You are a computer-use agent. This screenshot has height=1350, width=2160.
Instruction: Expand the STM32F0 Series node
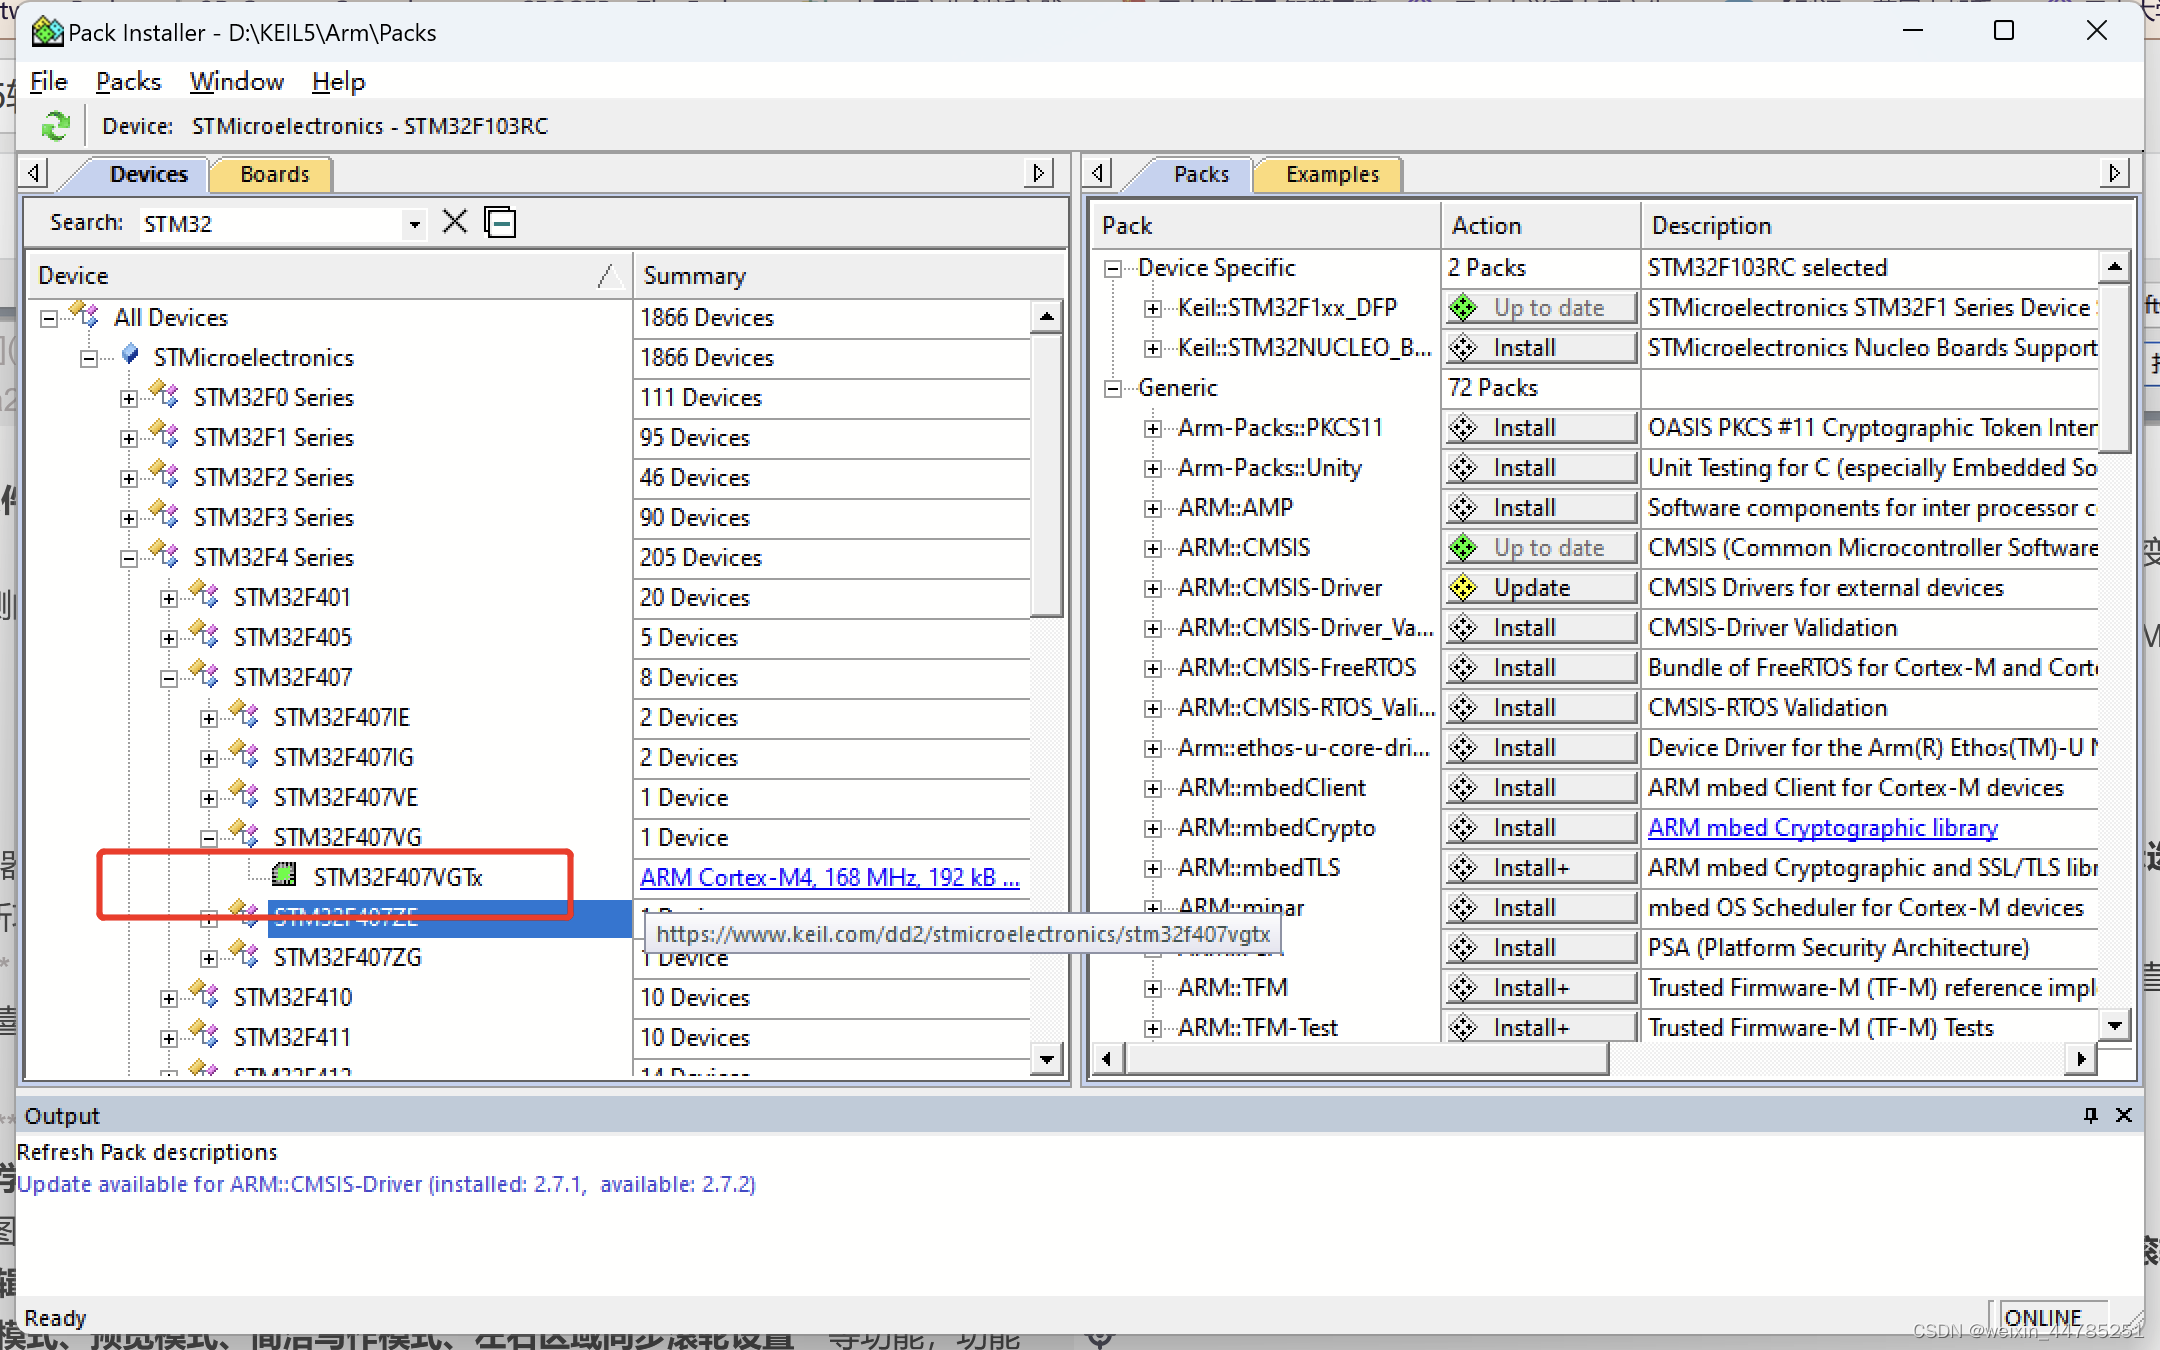(x=129, y=398)
